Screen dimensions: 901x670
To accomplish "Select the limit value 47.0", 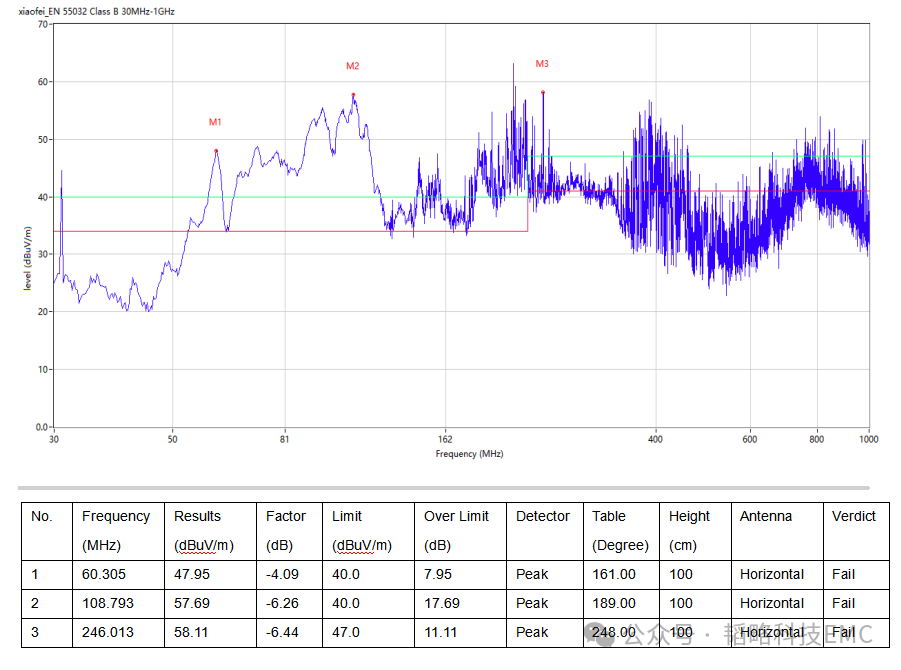I will [346, 632].
